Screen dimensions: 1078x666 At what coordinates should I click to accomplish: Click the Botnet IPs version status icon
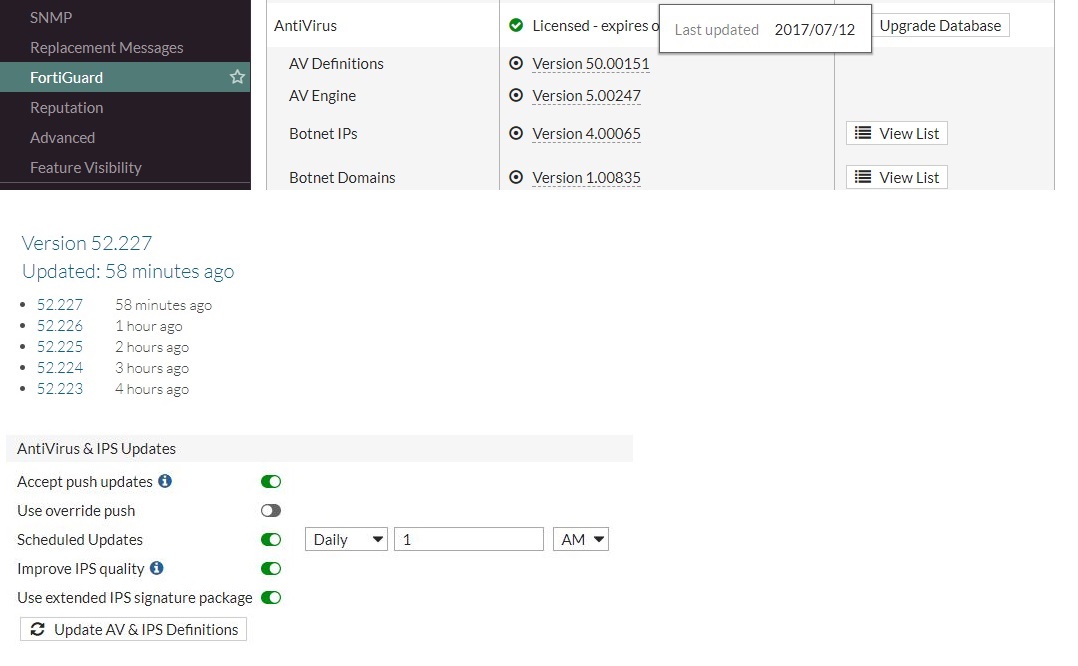click(516, 133)
